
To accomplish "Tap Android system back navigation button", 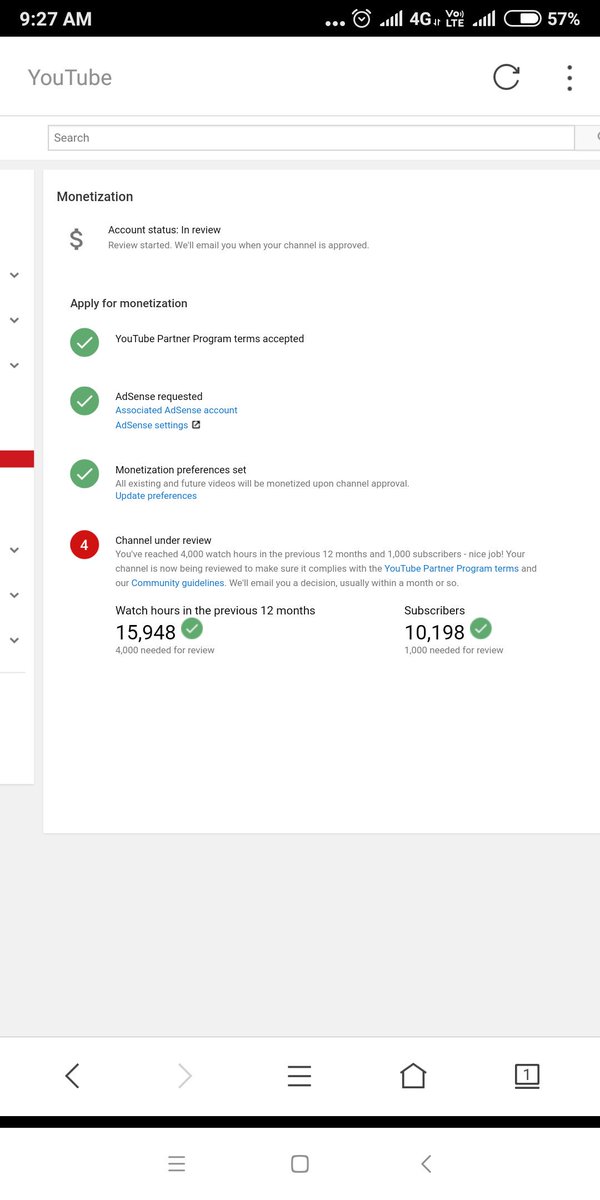I will pos(426,1163).
